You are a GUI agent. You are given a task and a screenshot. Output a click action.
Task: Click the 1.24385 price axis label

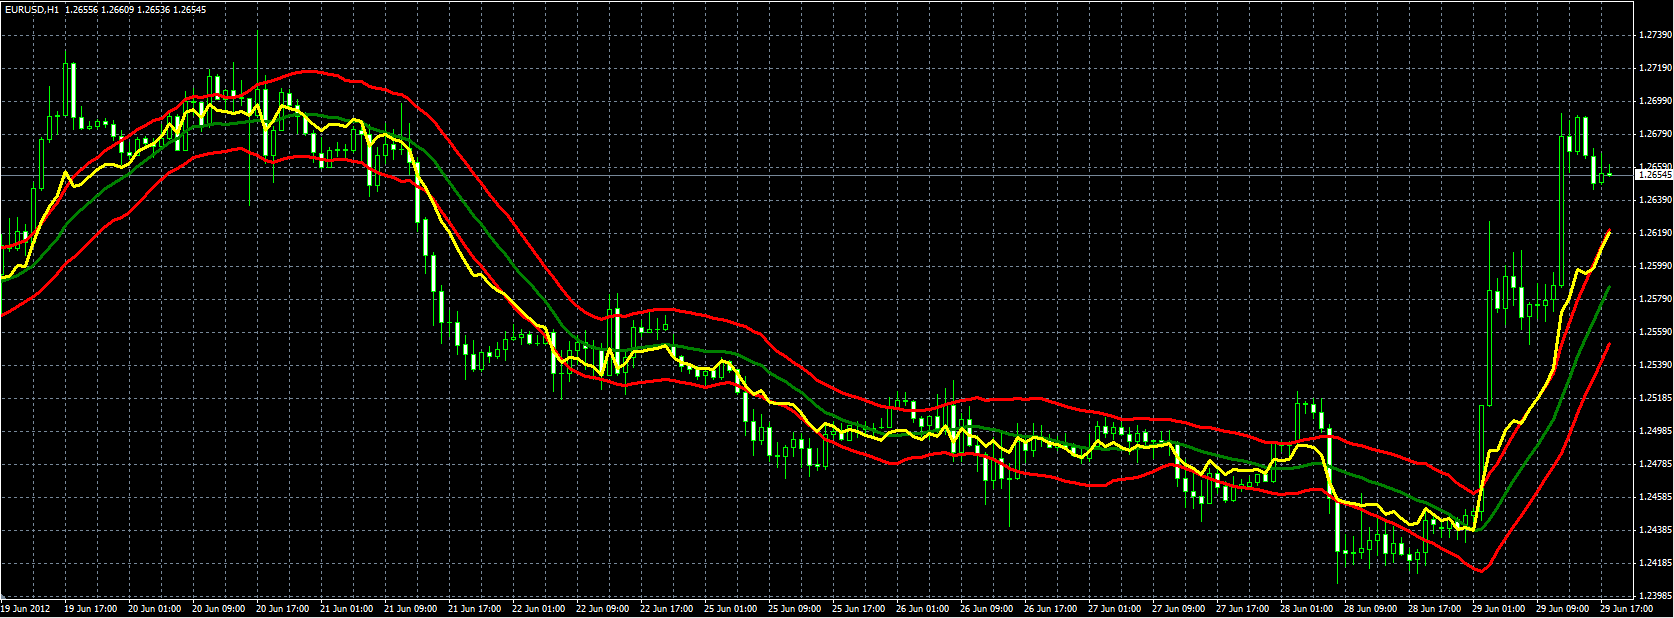pyautogui.click(x=1656, y=530)
